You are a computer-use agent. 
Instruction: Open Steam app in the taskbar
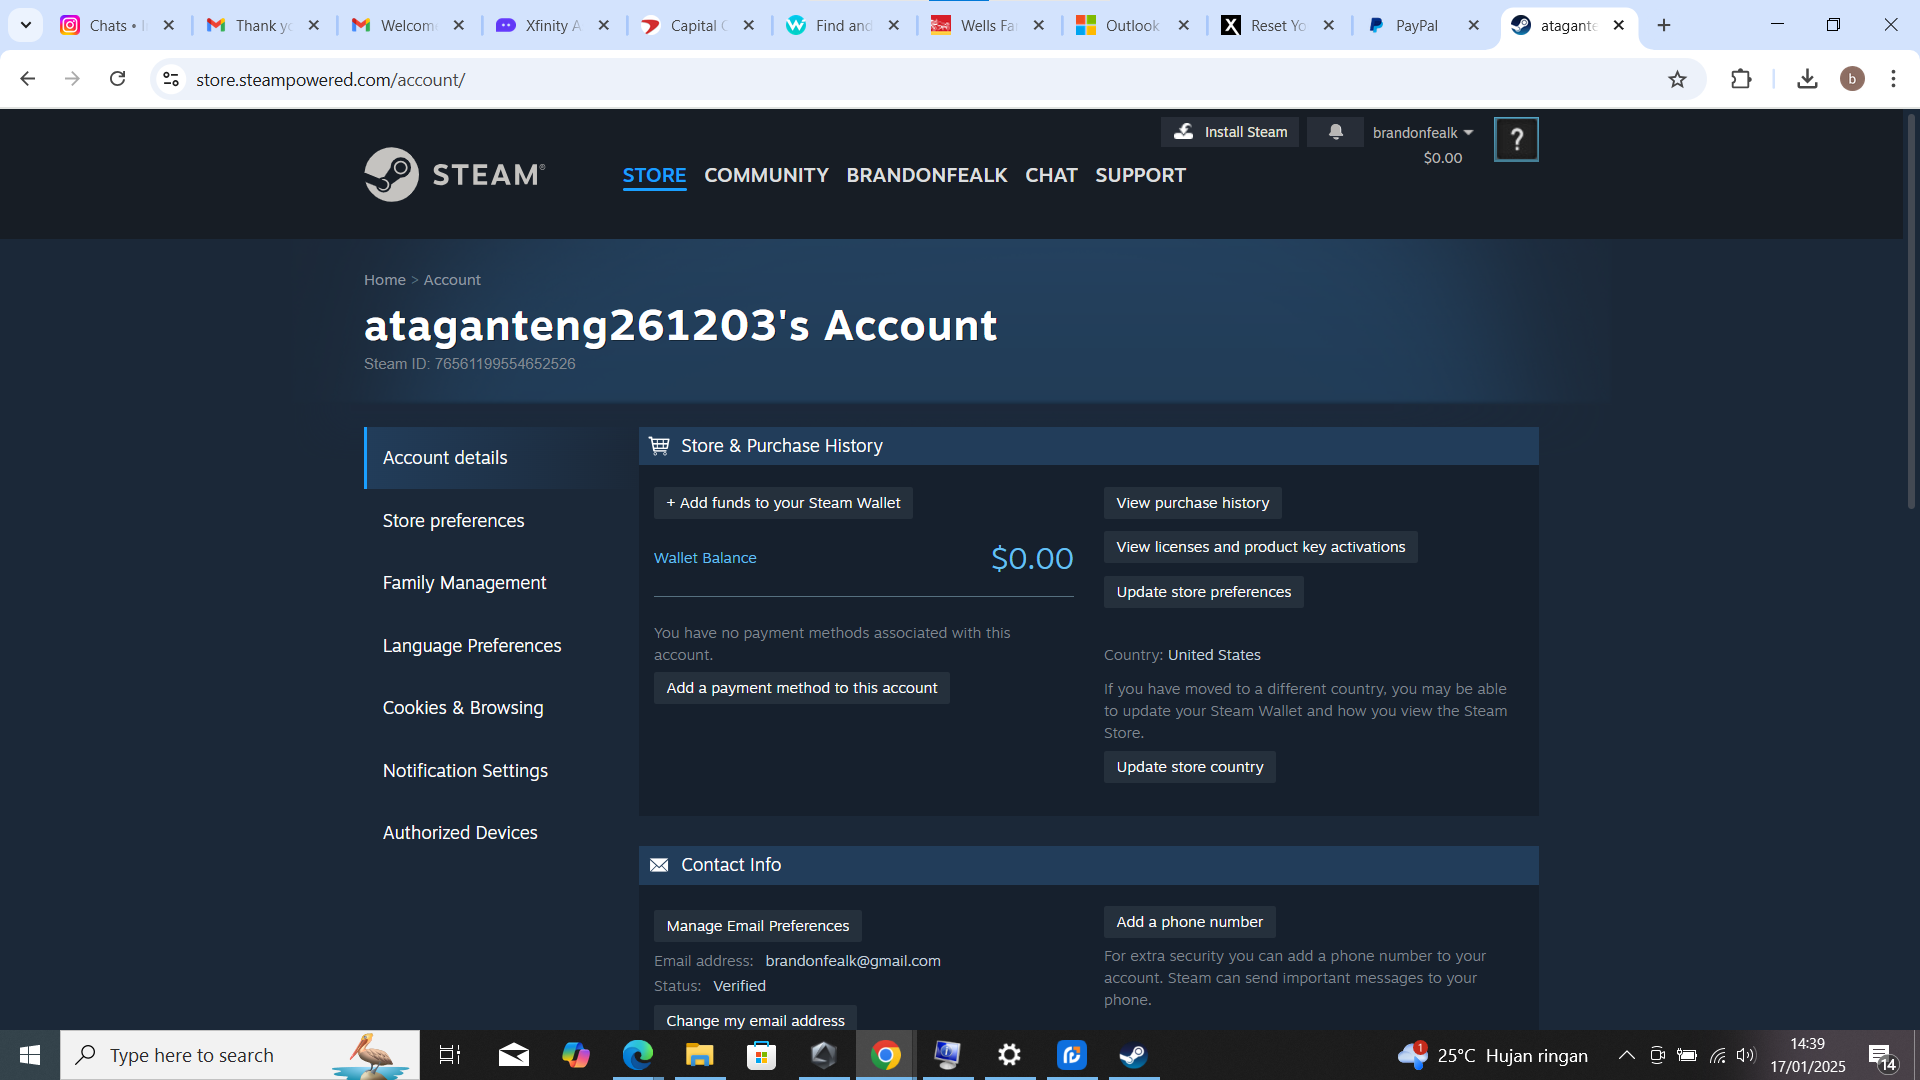[x=1133, y=1055]
